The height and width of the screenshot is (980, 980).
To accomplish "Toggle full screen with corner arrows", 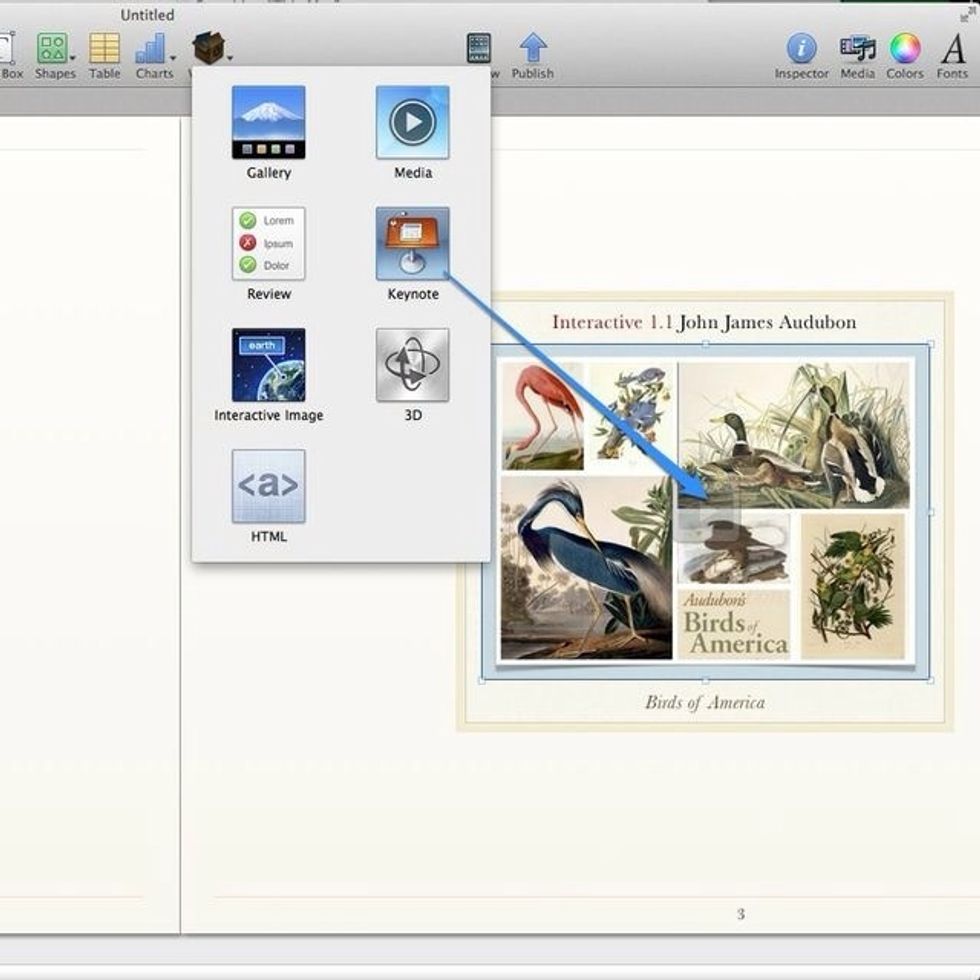I will tap(969, 15).
